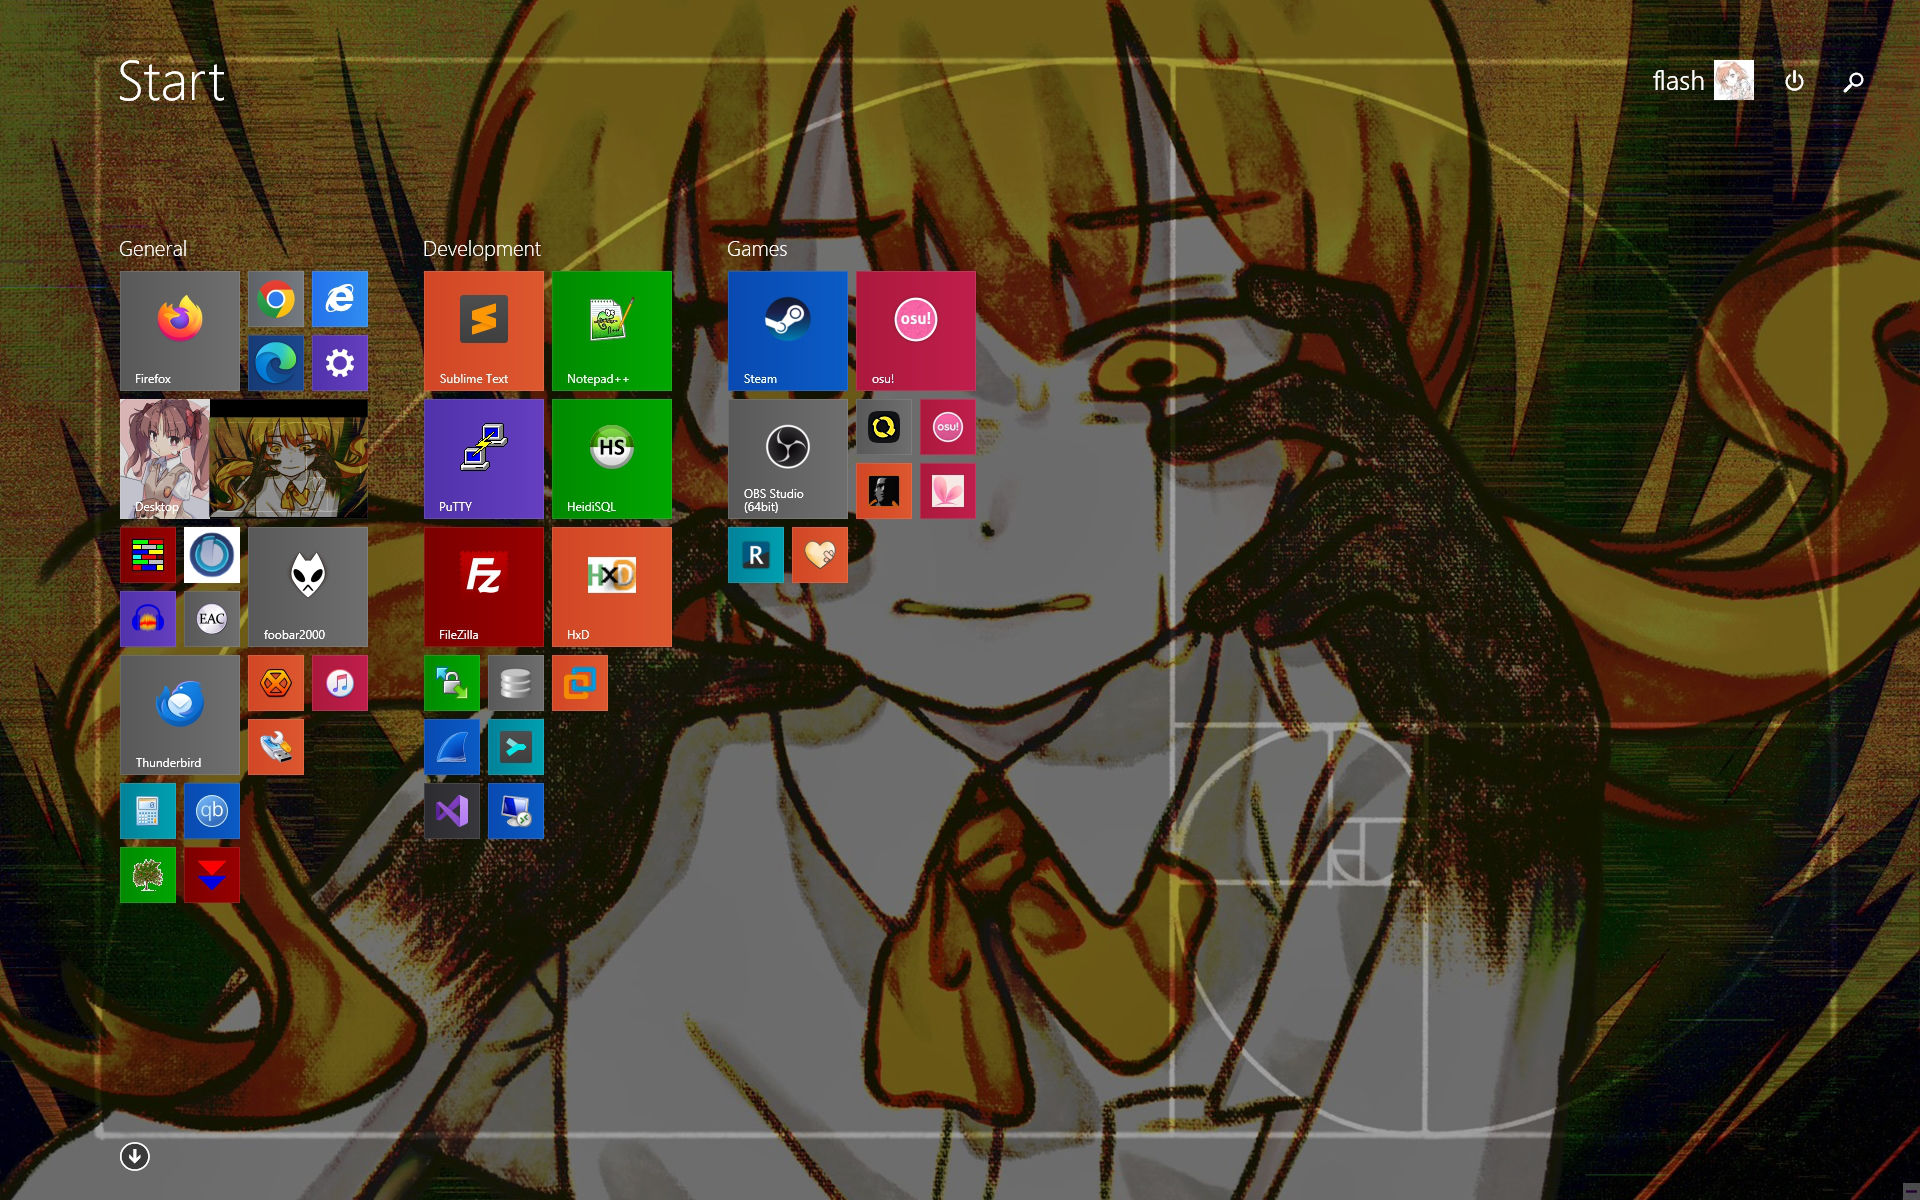Open the HxD hex editor tile

tap(612, 587)
